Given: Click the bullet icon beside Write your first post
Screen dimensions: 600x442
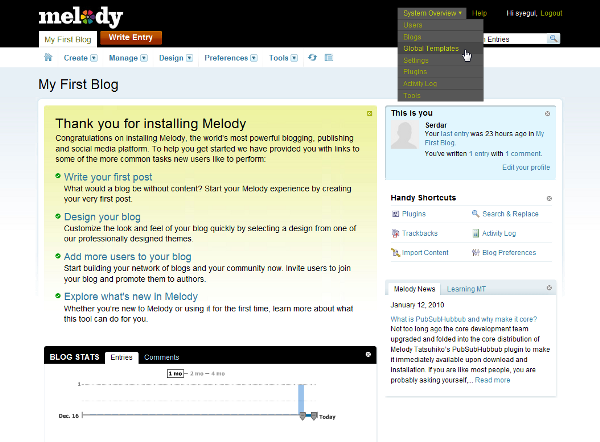Looking at the screenshot, I should pos(58,176).
